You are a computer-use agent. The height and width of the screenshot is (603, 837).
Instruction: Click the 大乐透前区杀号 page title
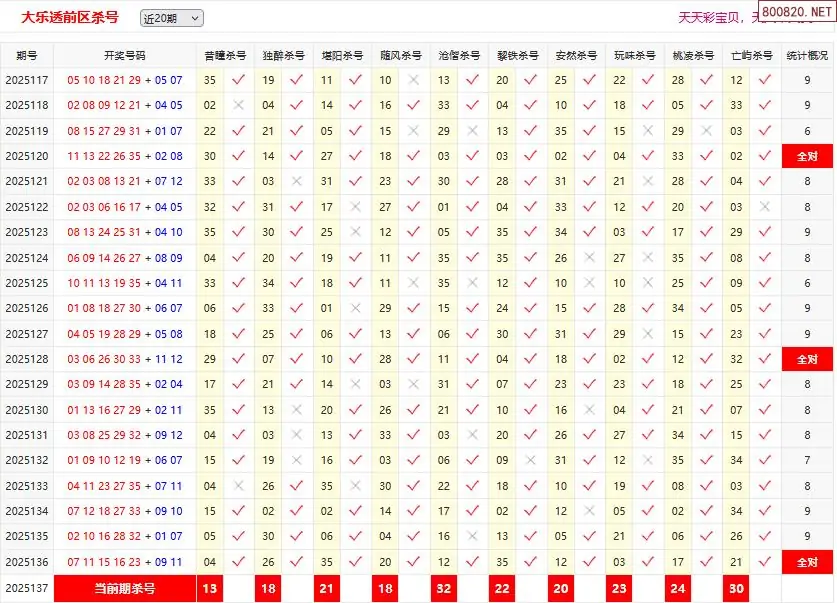point(70,17)
